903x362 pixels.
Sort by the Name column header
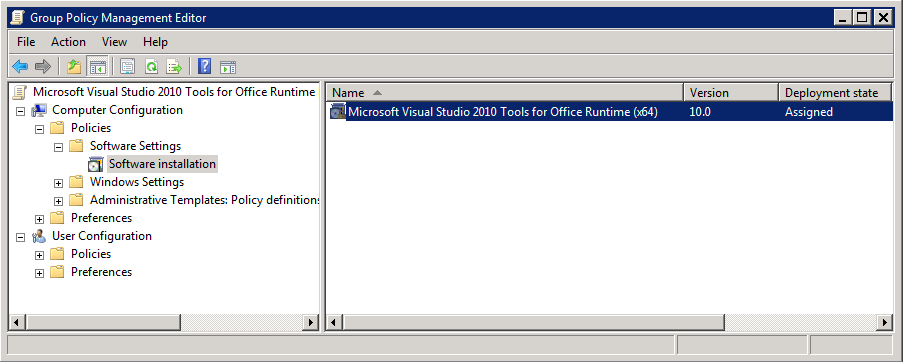505,93
